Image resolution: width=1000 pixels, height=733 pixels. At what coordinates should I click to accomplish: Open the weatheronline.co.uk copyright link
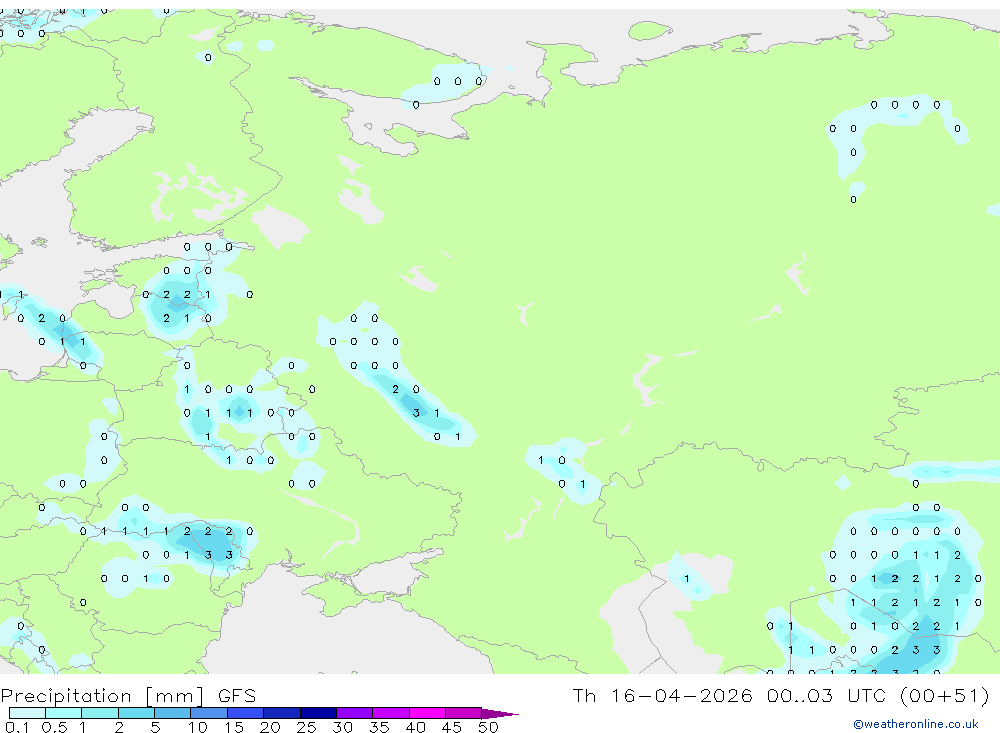click(x=915, y=724)
